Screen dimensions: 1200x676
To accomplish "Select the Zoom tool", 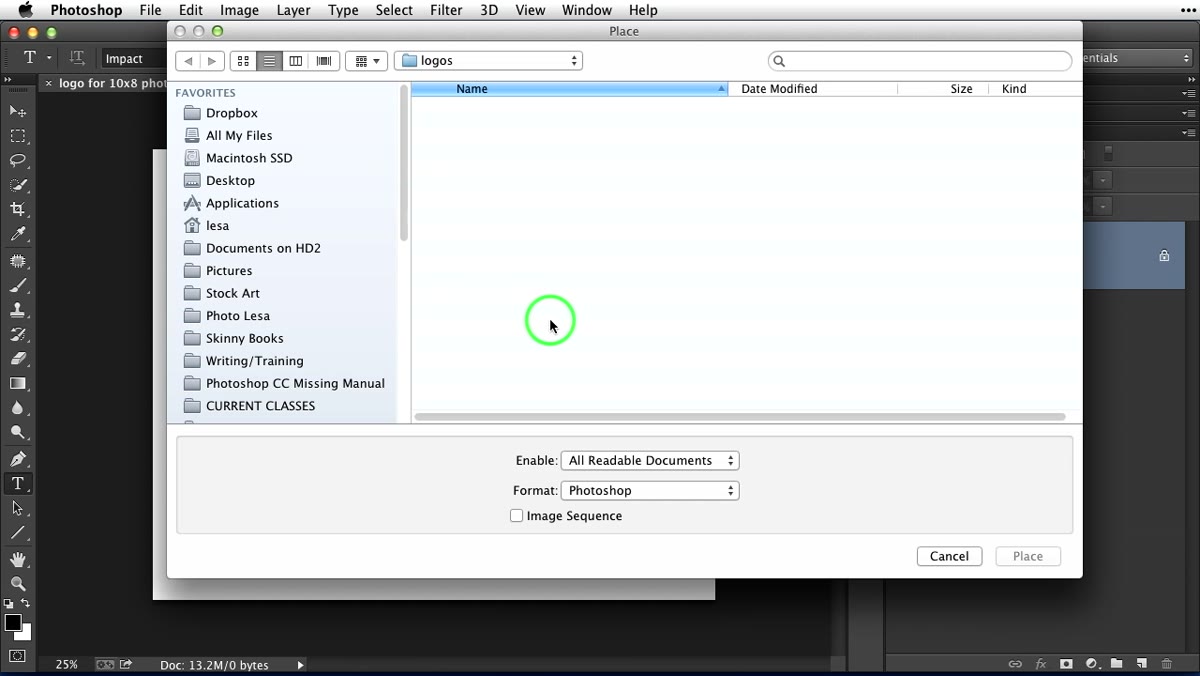I will [18, 584].
